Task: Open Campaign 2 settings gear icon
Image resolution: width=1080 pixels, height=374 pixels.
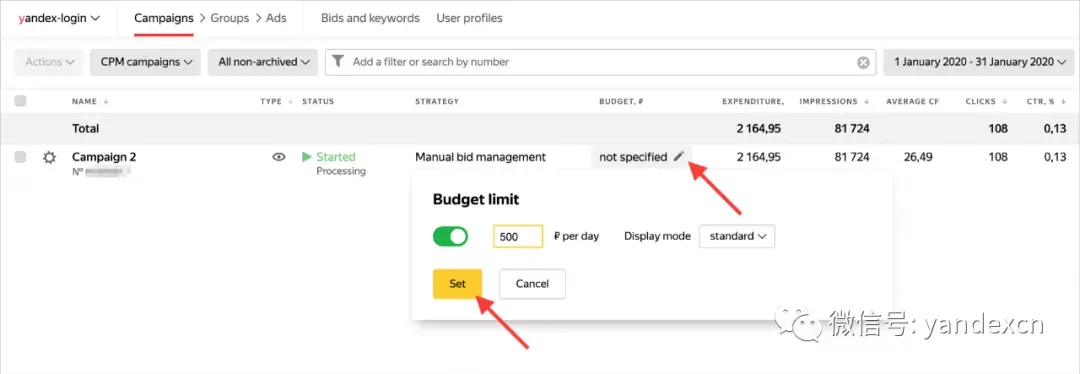Action: pos(49,158)
